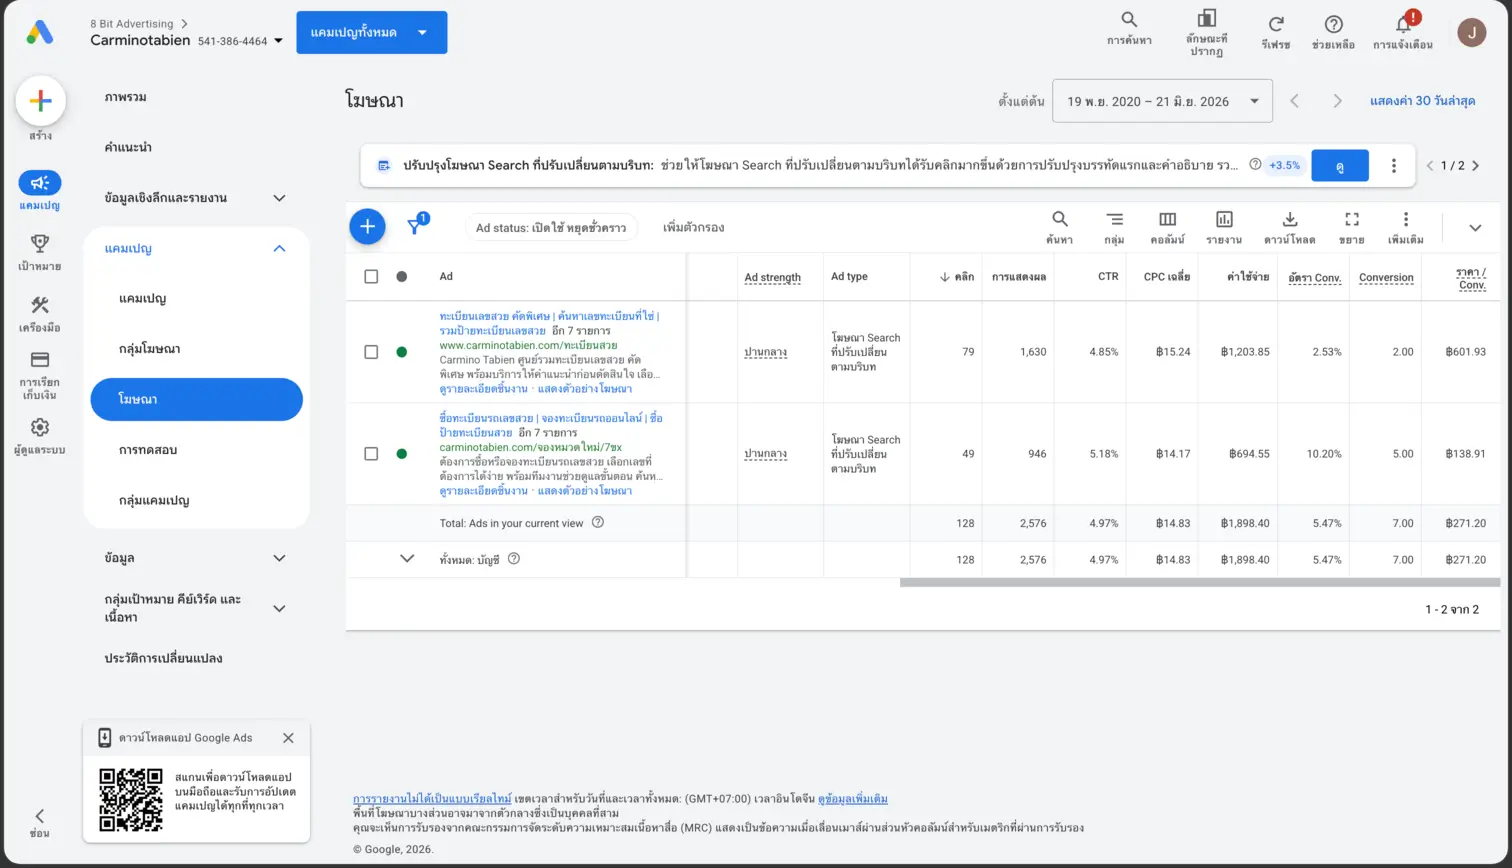
Task: Click the top Search magnifier icon
Action: tap(1129, 20)
